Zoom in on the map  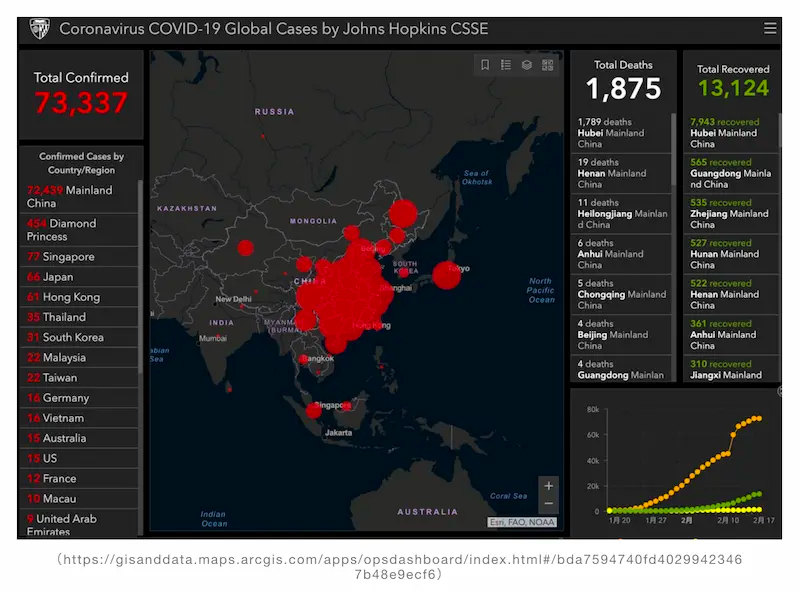[548, 486]
